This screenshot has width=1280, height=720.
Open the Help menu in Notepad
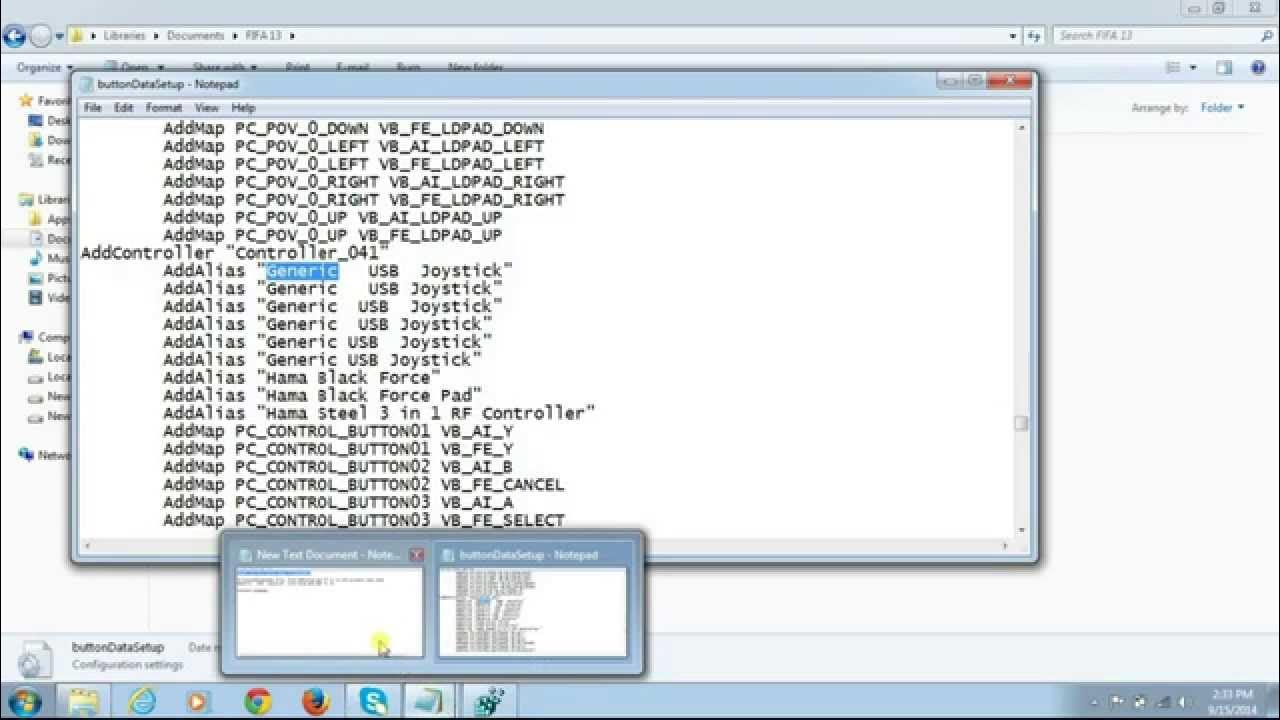tap(243, 107)
